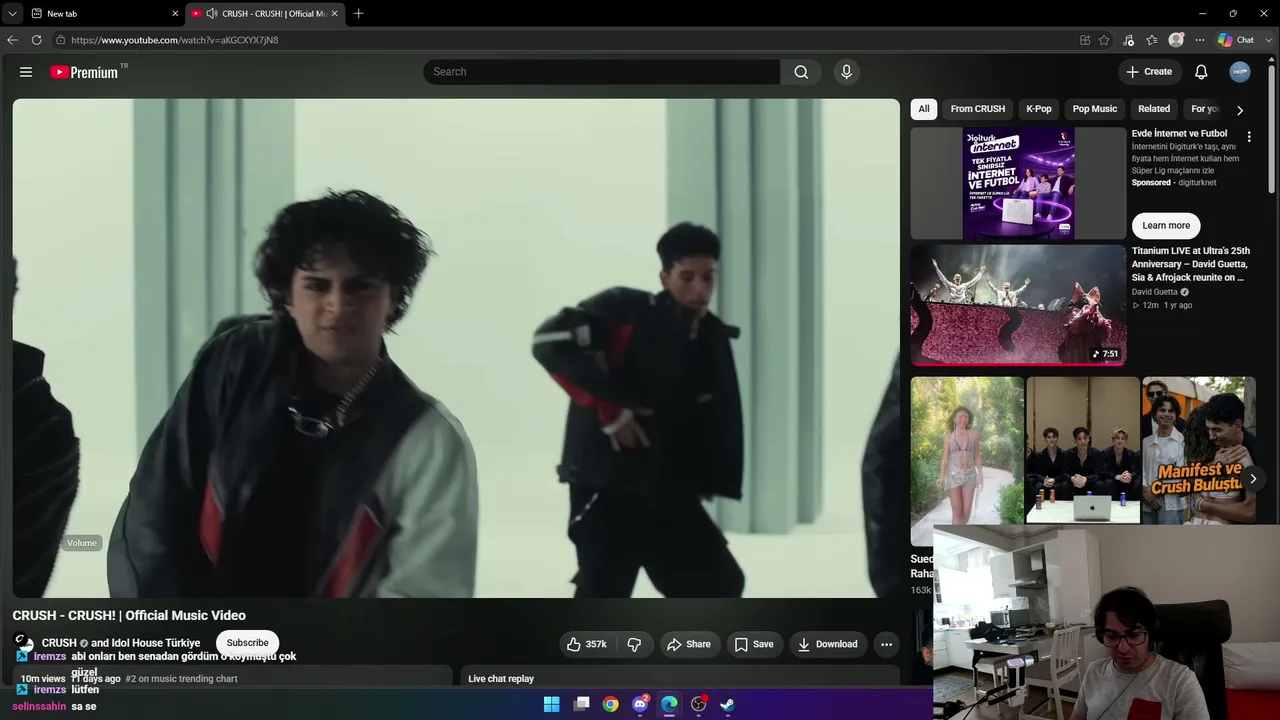The width and height of the screenshot is (1280, 720).
Task: Open the browser favorites list
Action: (1152, 40)
